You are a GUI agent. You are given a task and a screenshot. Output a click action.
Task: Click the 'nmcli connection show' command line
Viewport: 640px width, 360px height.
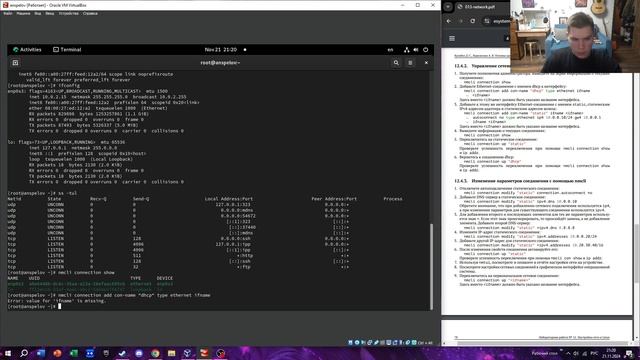click(61, 272)
